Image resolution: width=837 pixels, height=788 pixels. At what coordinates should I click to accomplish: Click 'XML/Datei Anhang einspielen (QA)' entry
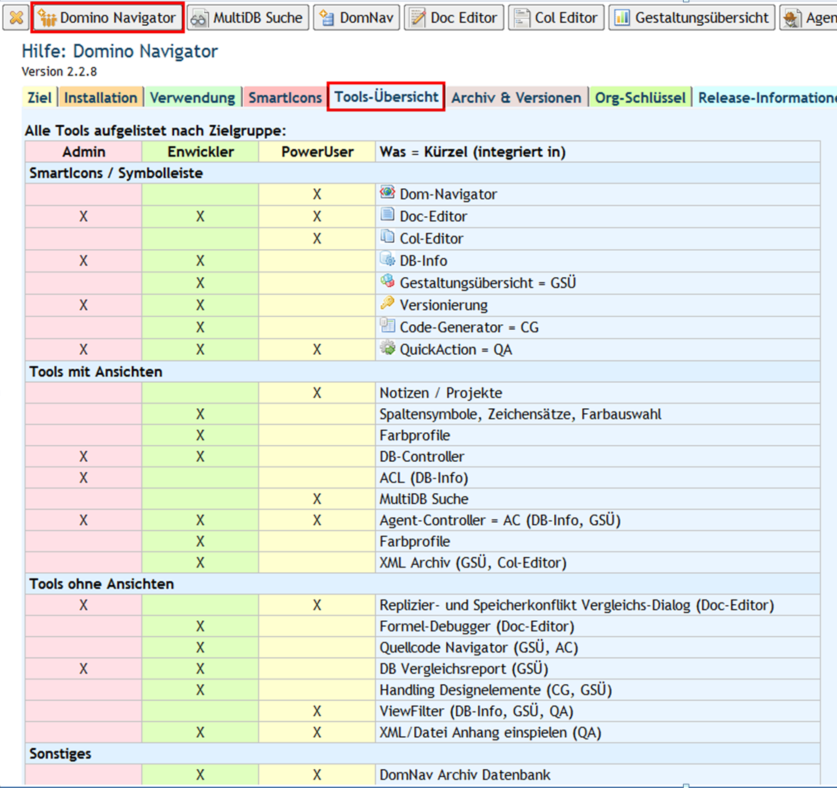point(490,732)
